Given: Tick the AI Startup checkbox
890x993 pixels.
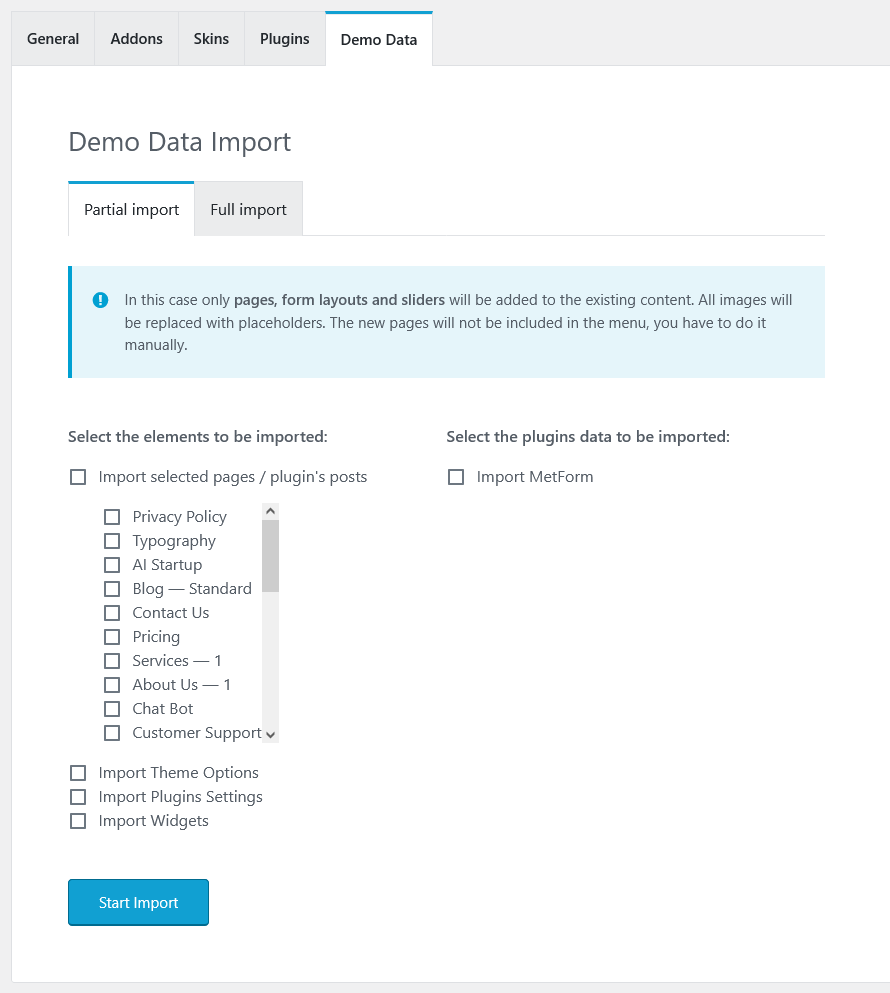Looking at the screenshot, I should (x=112, y=565).
